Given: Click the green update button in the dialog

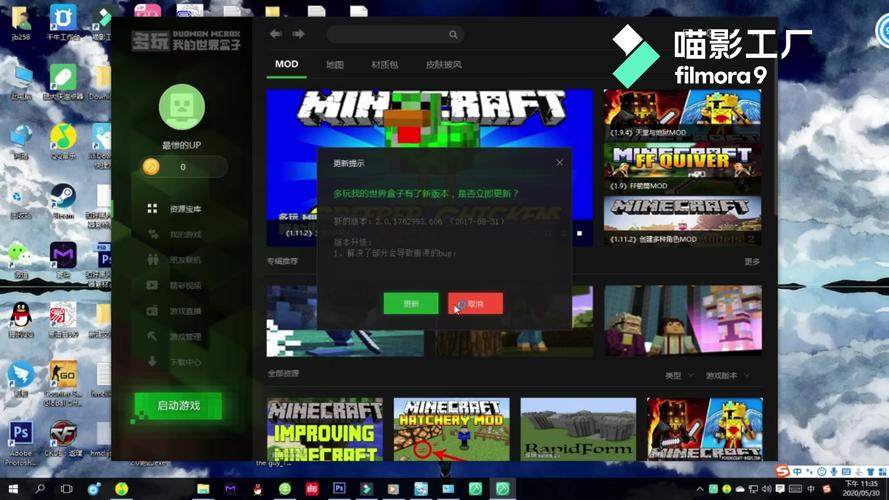Looking at the screenshot, I should 411,304.
